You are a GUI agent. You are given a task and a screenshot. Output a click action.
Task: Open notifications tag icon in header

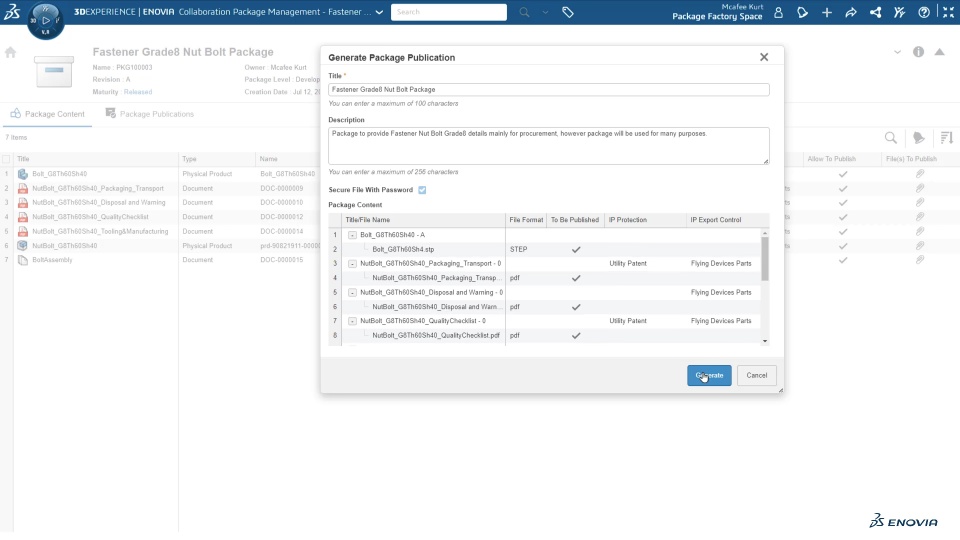802,12
